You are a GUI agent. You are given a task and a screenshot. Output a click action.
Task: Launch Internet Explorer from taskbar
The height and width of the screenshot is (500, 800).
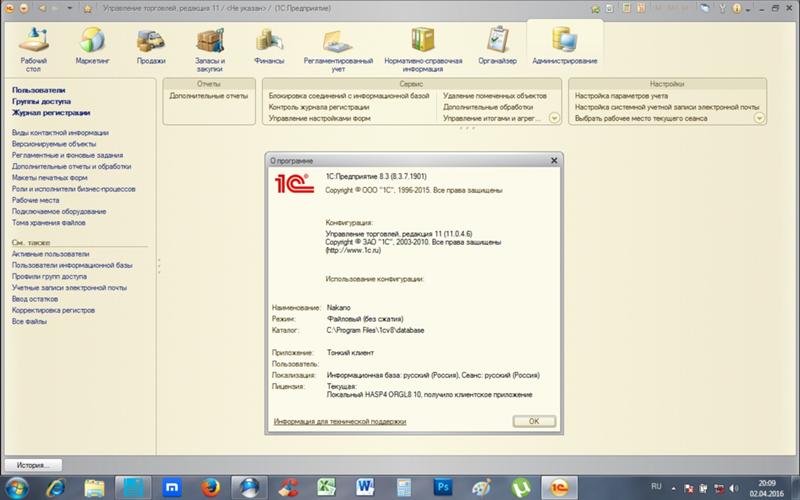[56, 488]
